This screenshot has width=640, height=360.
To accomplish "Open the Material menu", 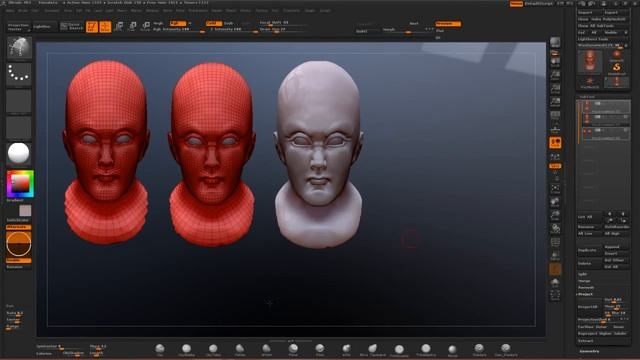I will tap(152, 11).
